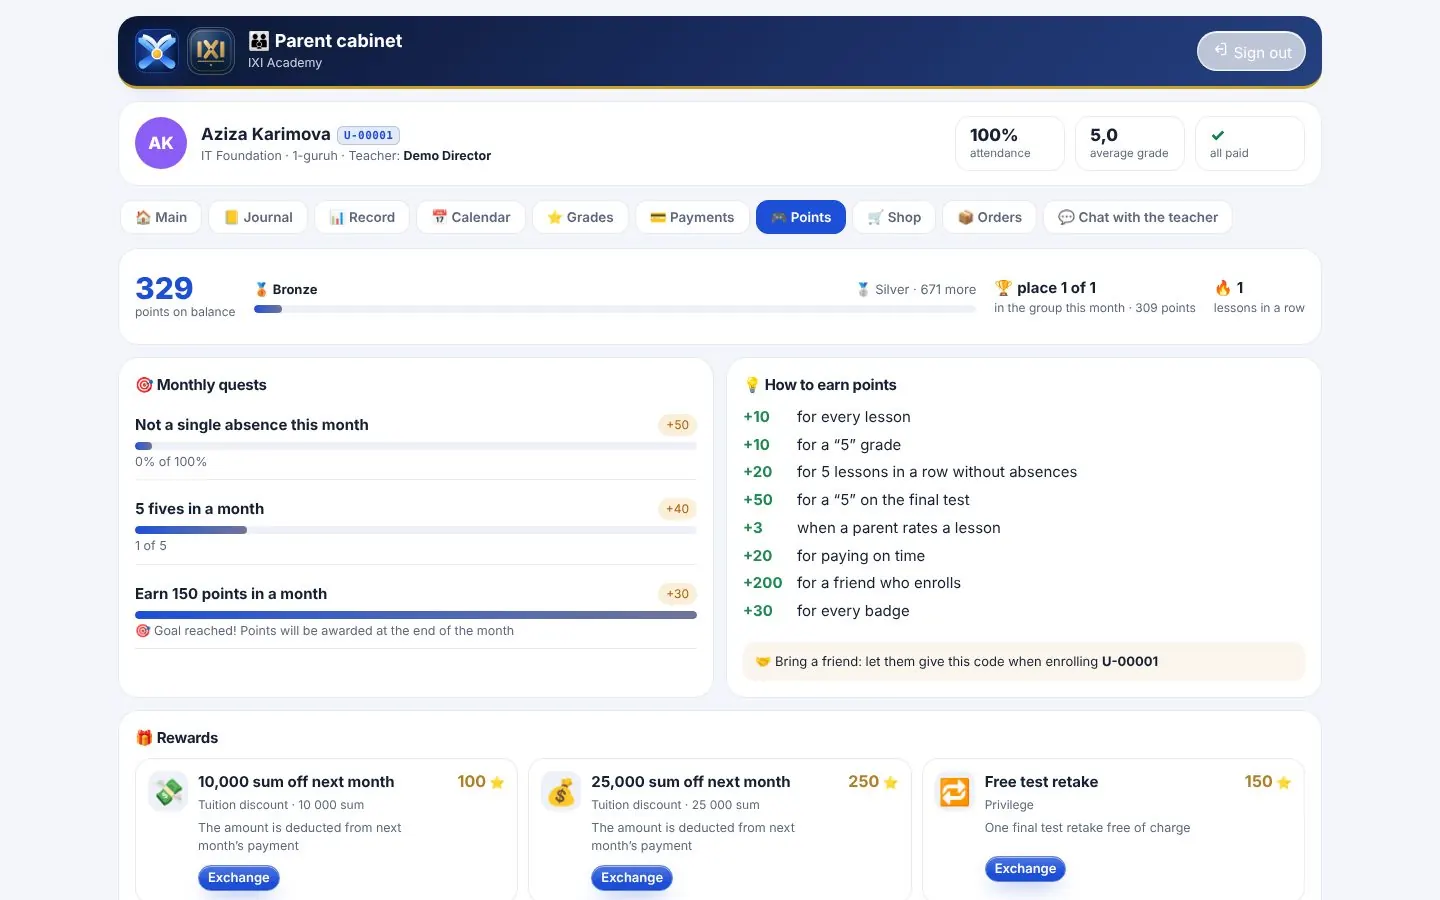Open the Journal tab
This screenshot has height=900, width=1440.
click(258, 217)
